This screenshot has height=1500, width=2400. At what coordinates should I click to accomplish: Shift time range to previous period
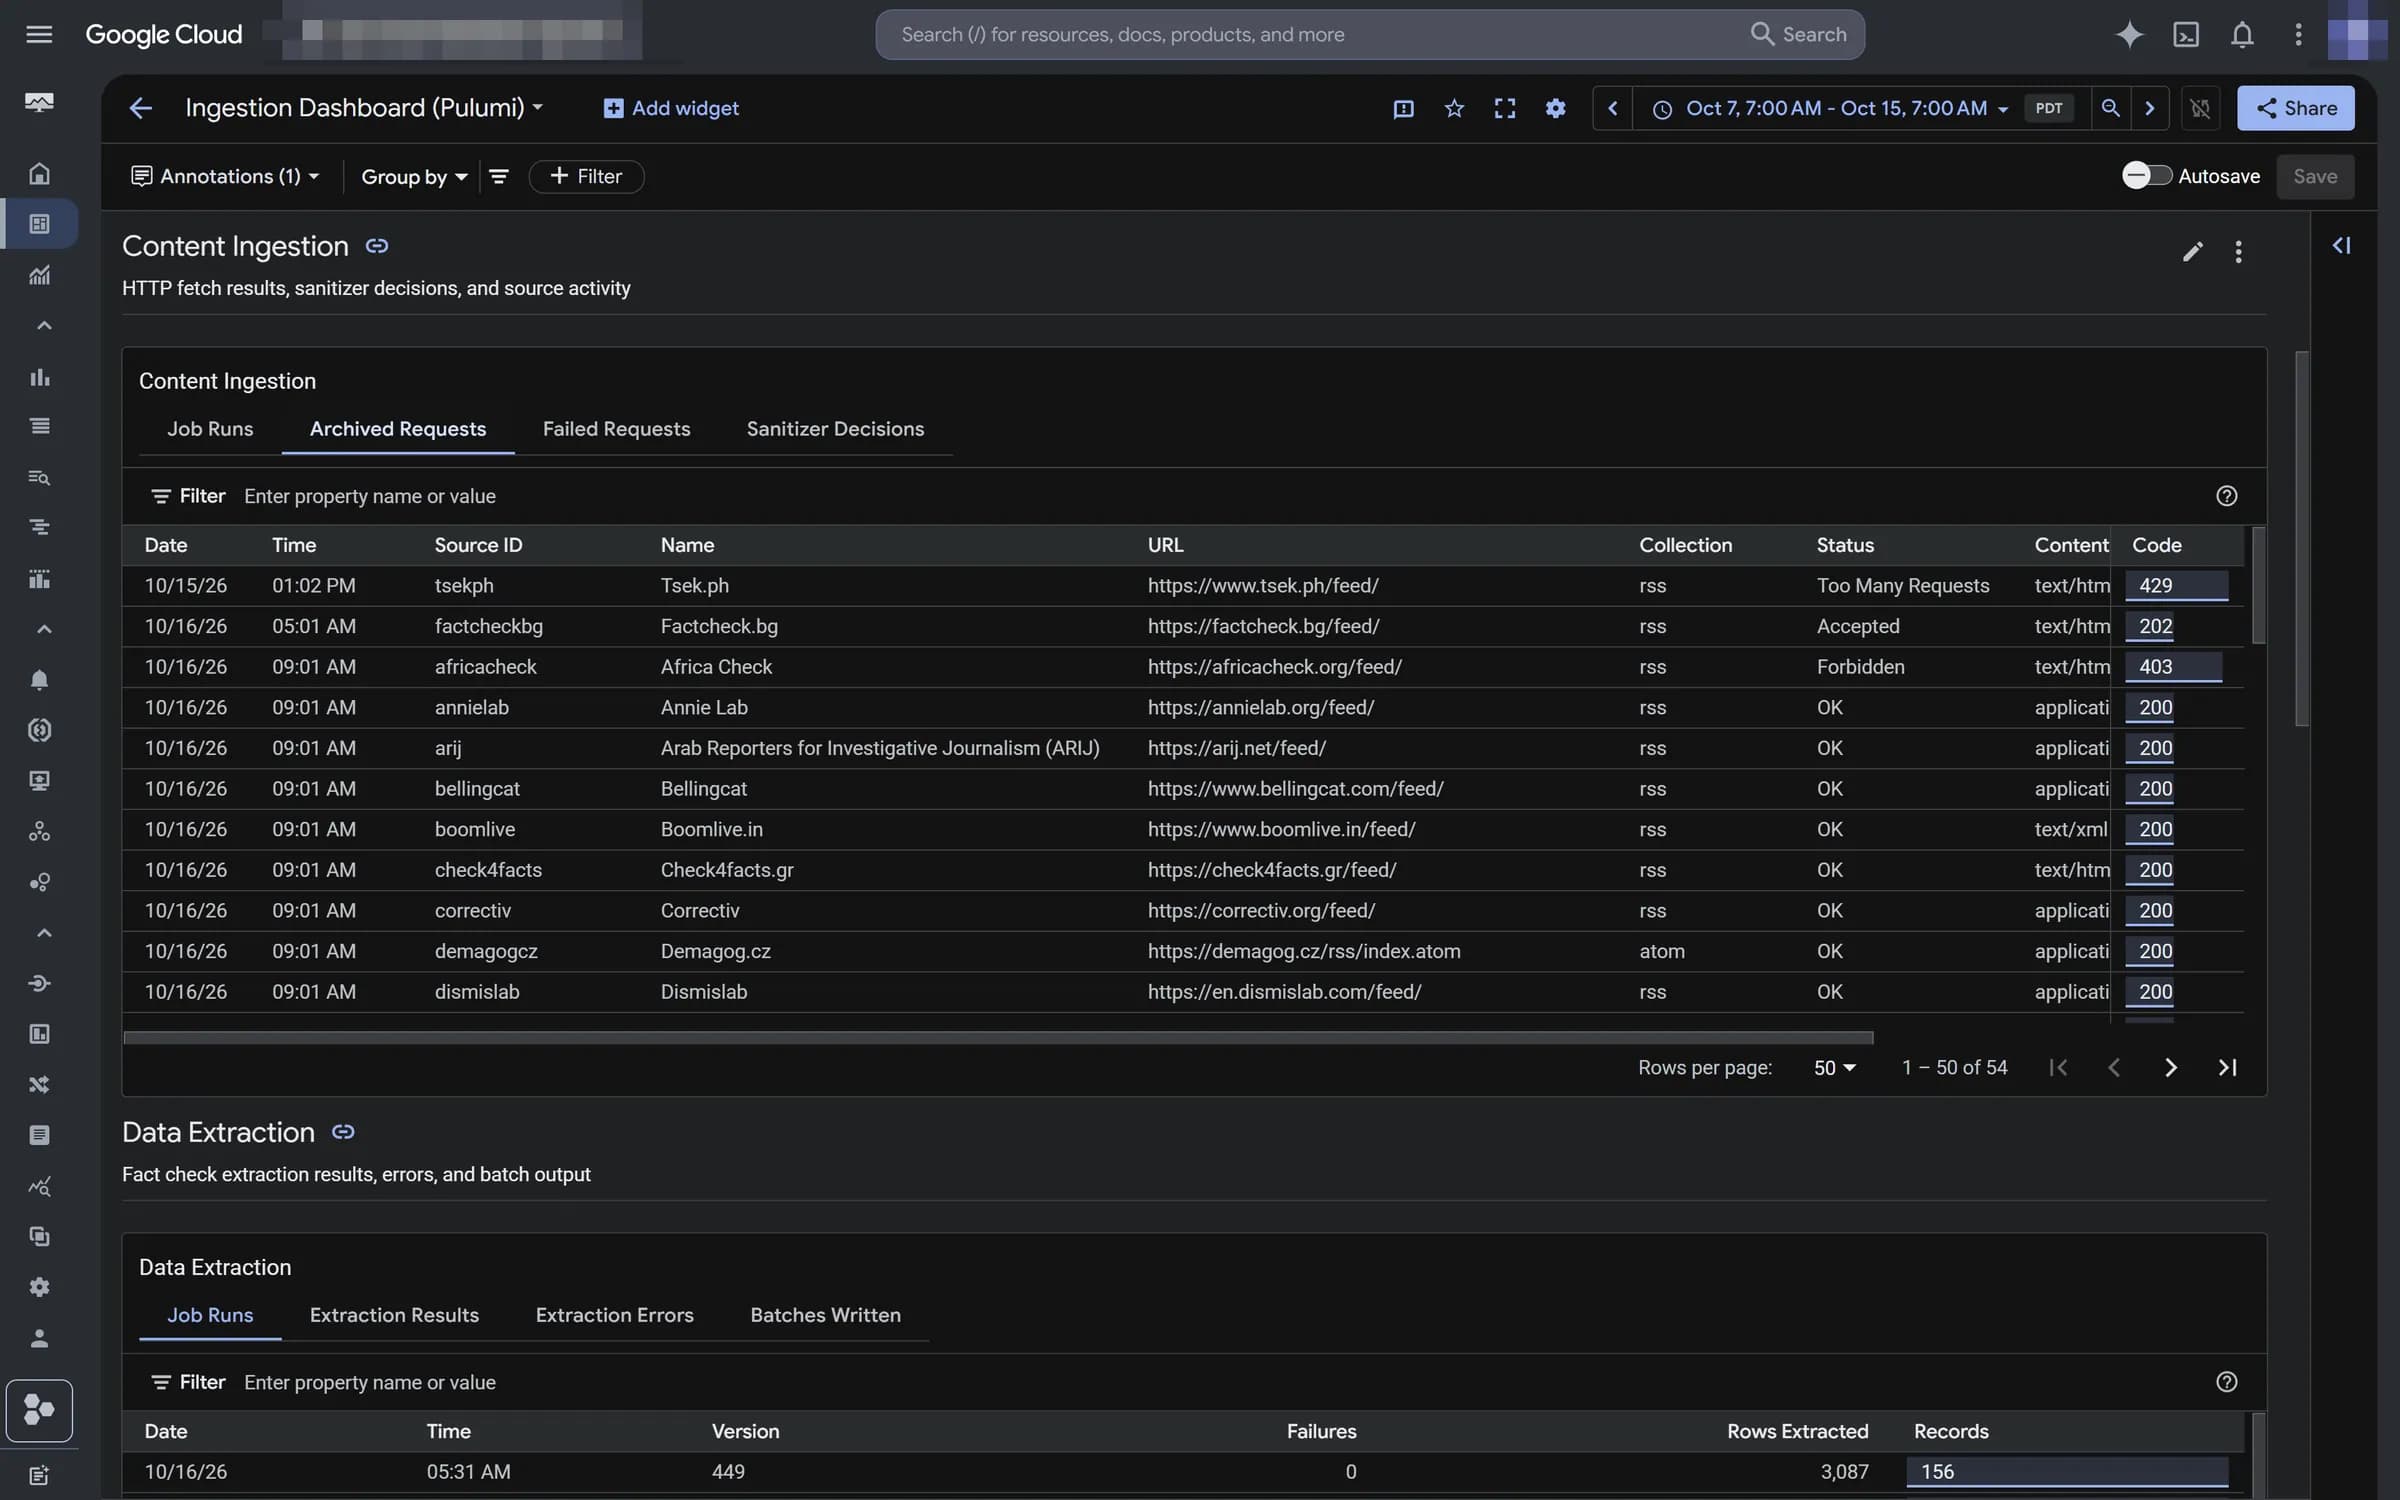point(1612,108)
